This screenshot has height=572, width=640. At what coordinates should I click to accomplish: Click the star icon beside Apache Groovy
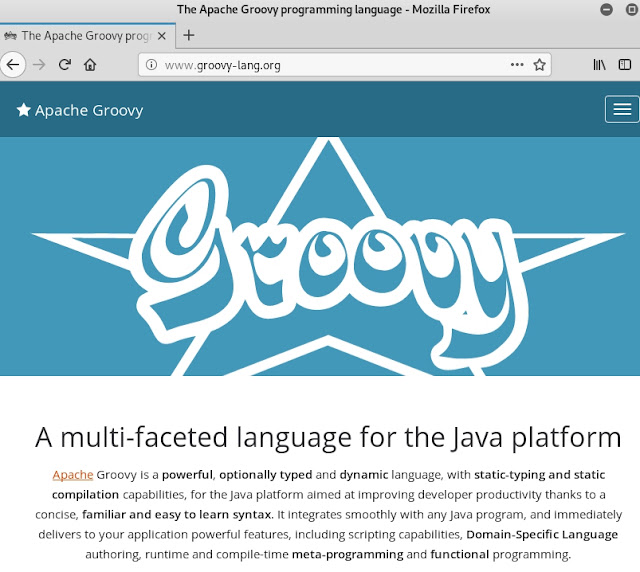(24, 109)
